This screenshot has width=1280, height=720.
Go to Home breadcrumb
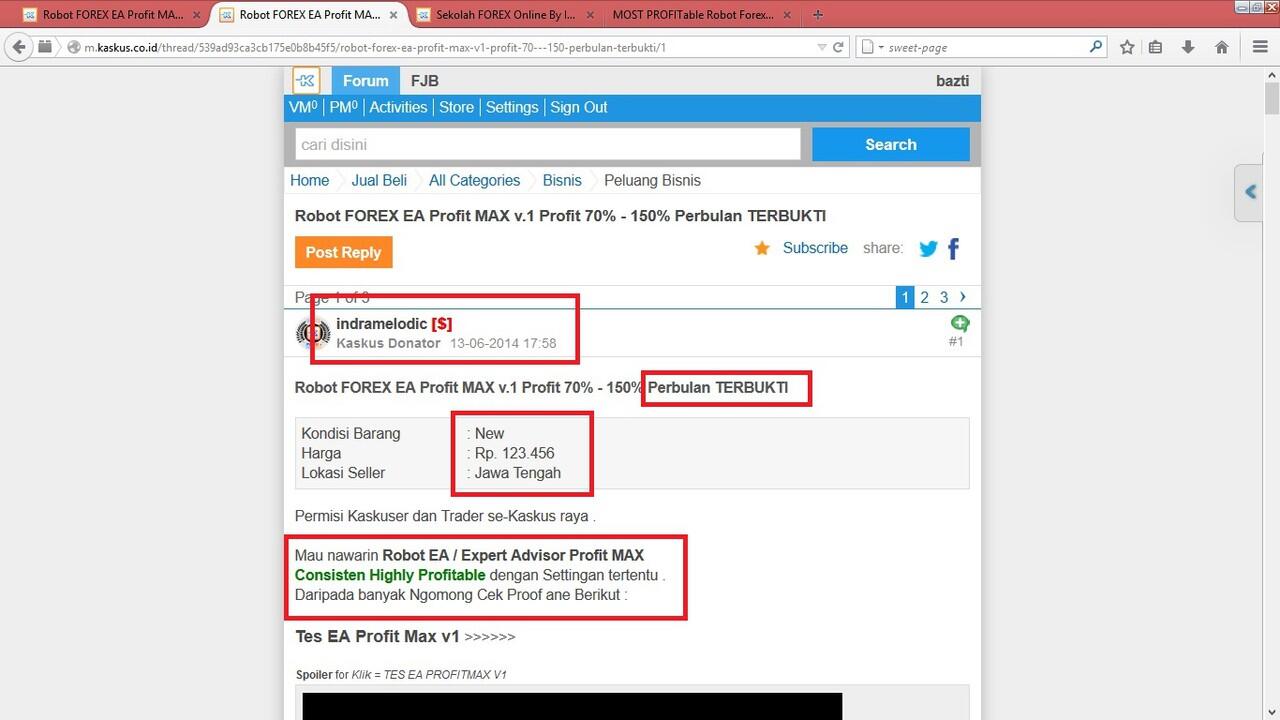(309, 180)
